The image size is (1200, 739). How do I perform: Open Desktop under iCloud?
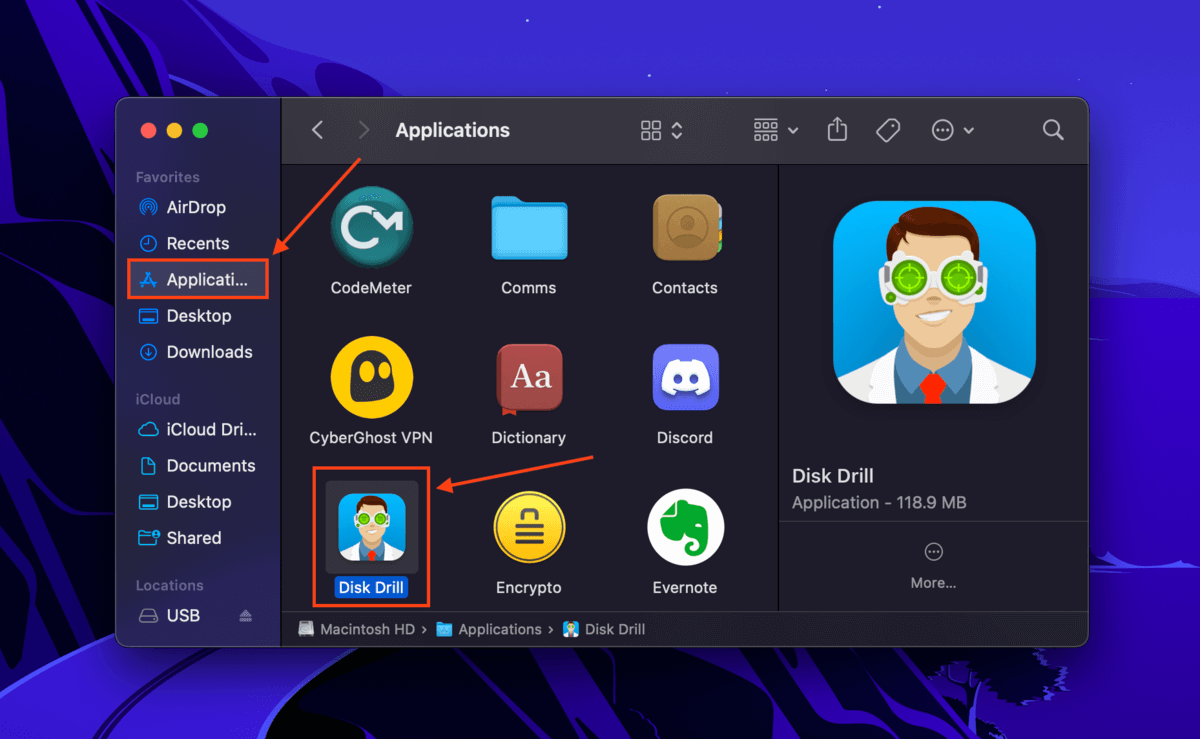point(197,501)
